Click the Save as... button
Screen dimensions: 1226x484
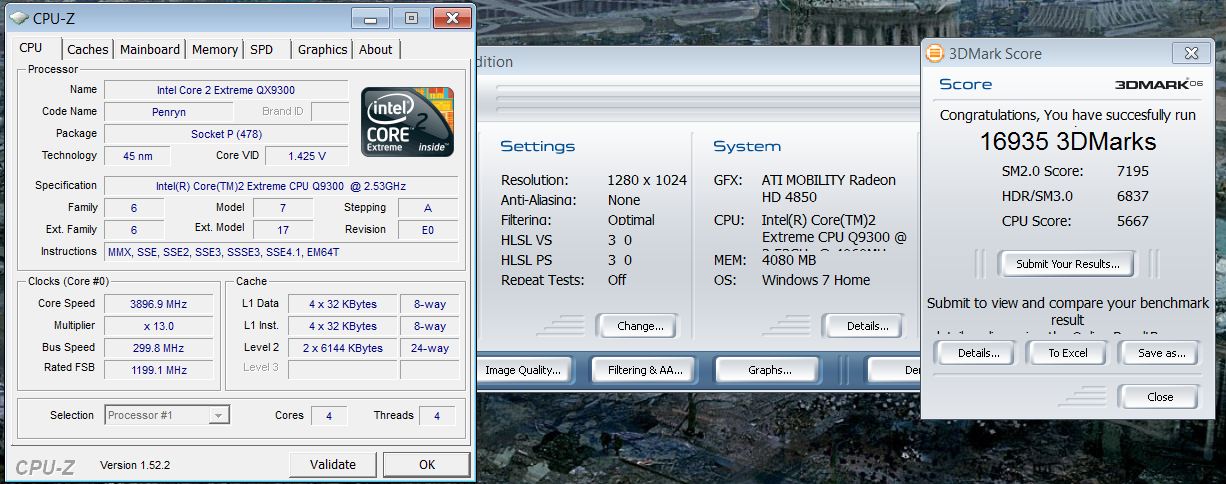[x=1161, y=353]
